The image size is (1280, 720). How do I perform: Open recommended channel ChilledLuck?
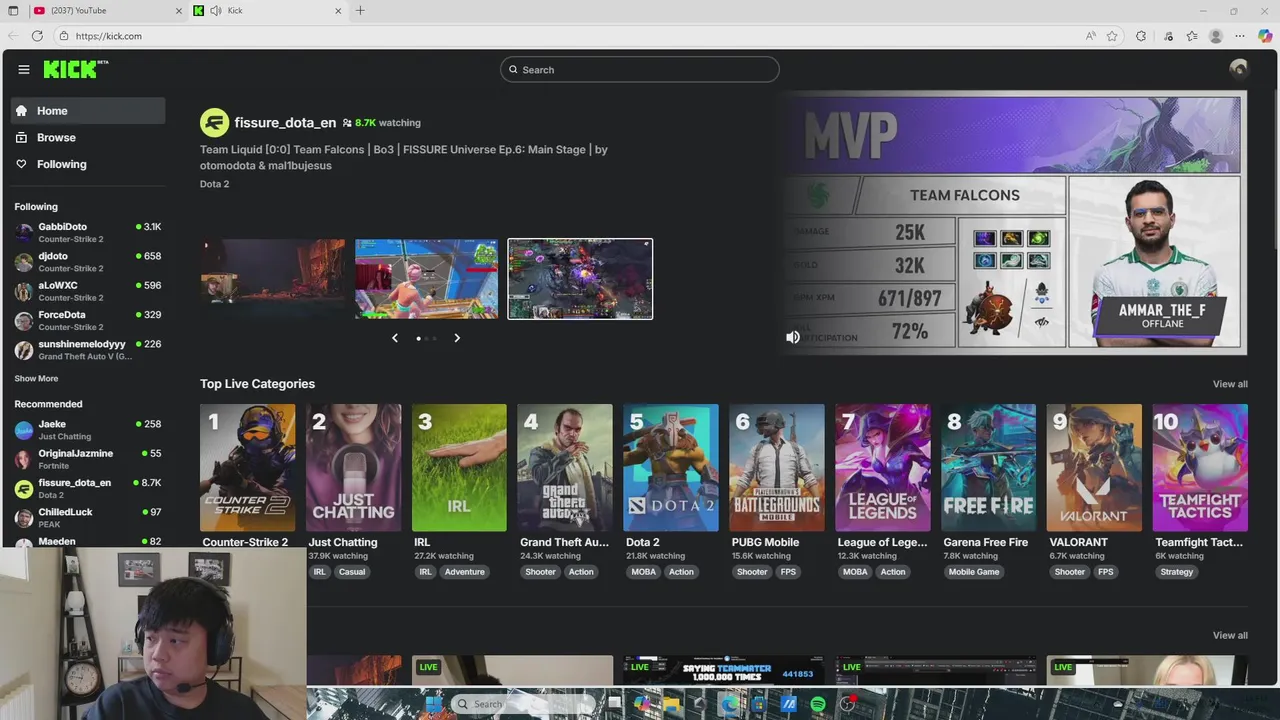click(88, 517)
